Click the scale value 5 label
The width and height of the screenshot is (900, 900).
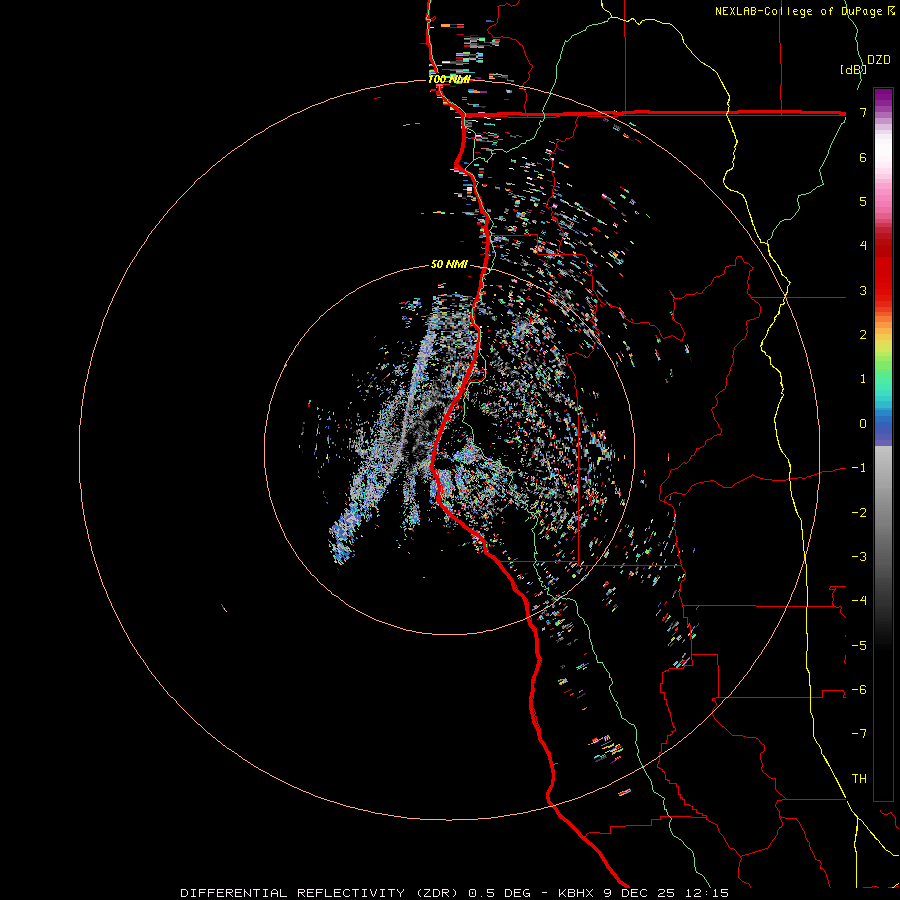(863, 201)
